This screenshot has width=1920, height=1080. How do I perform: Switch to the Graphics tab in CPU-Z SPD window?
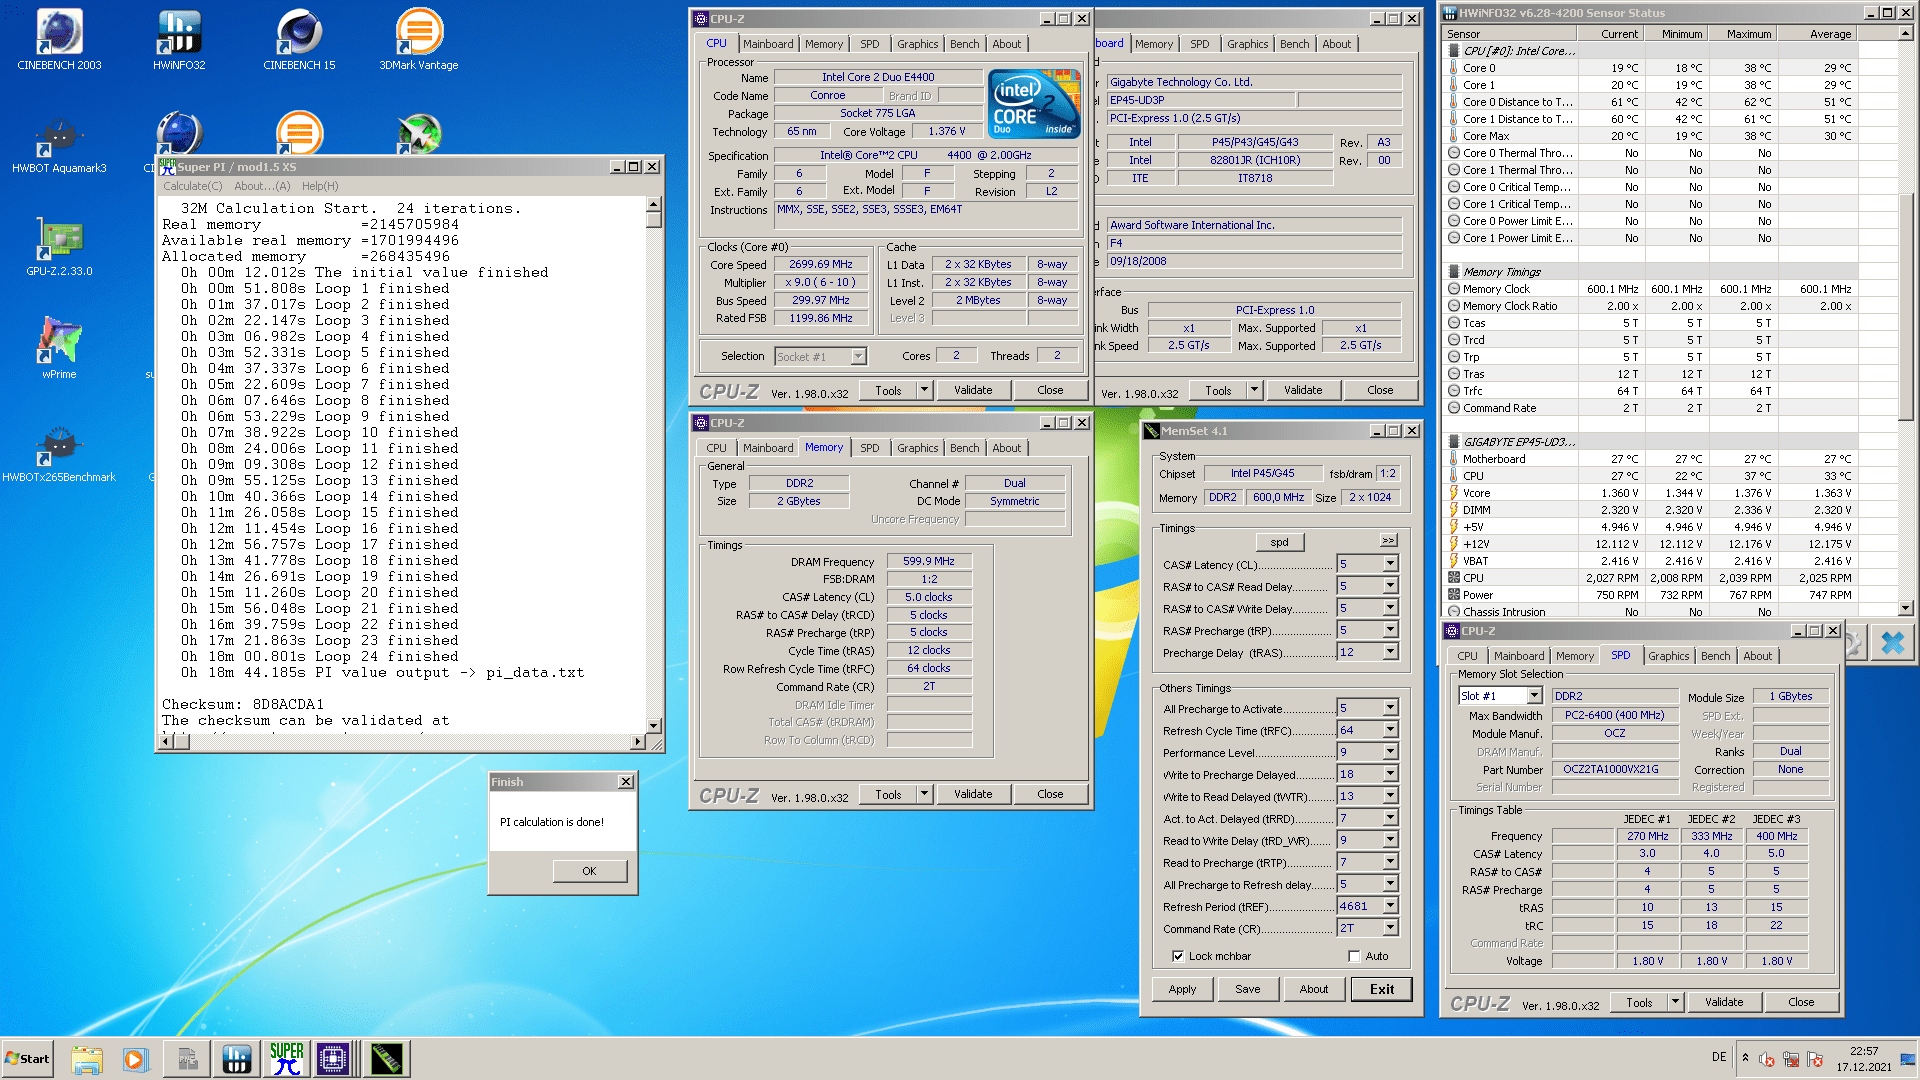pyautogui.click(x=1668, y=656)
